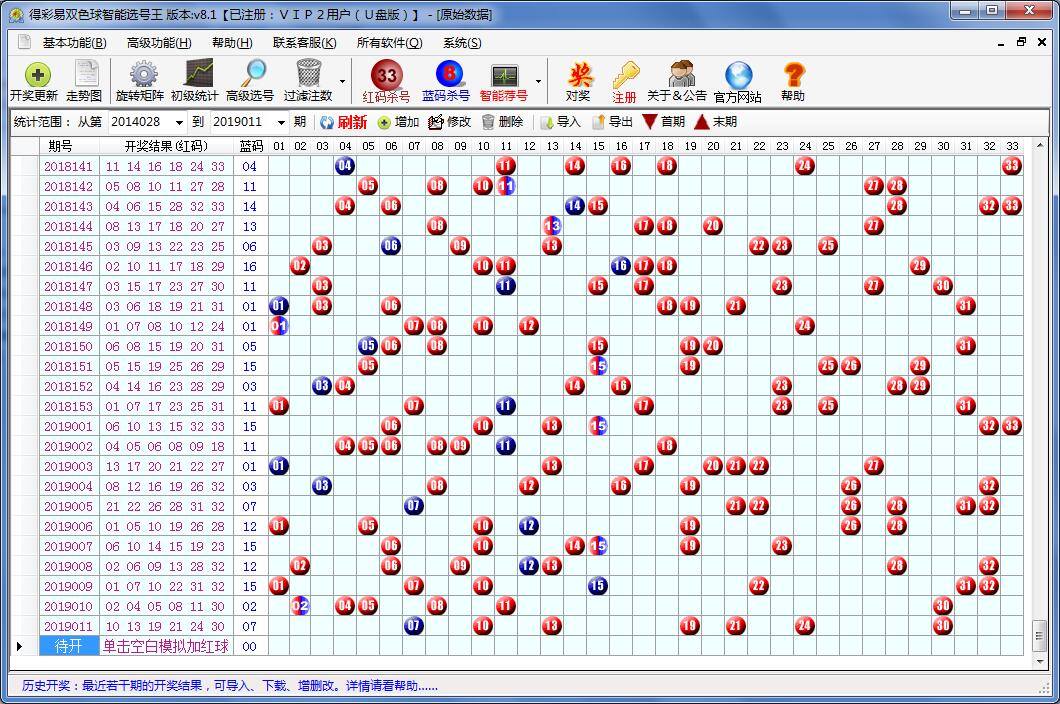The image size is (1060, 704).
Task: Launch 高级选号 magnifier tool
Action: tap(250, 81)
